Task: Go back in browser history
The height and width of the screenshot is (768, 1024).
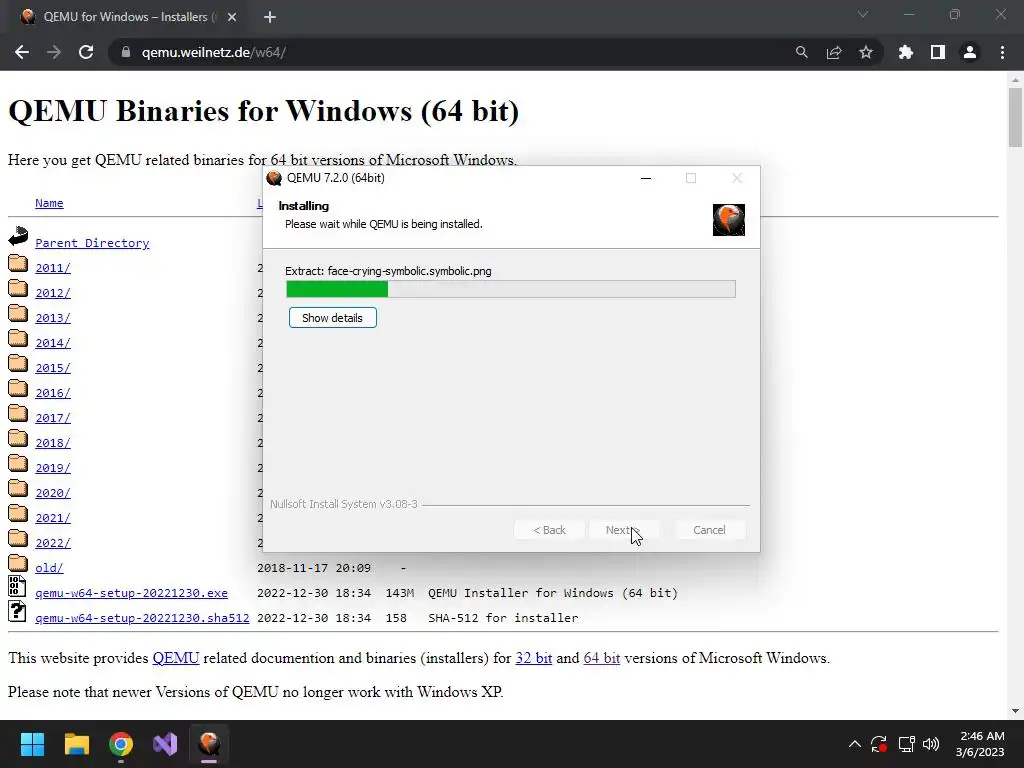Action: point(22,52)
